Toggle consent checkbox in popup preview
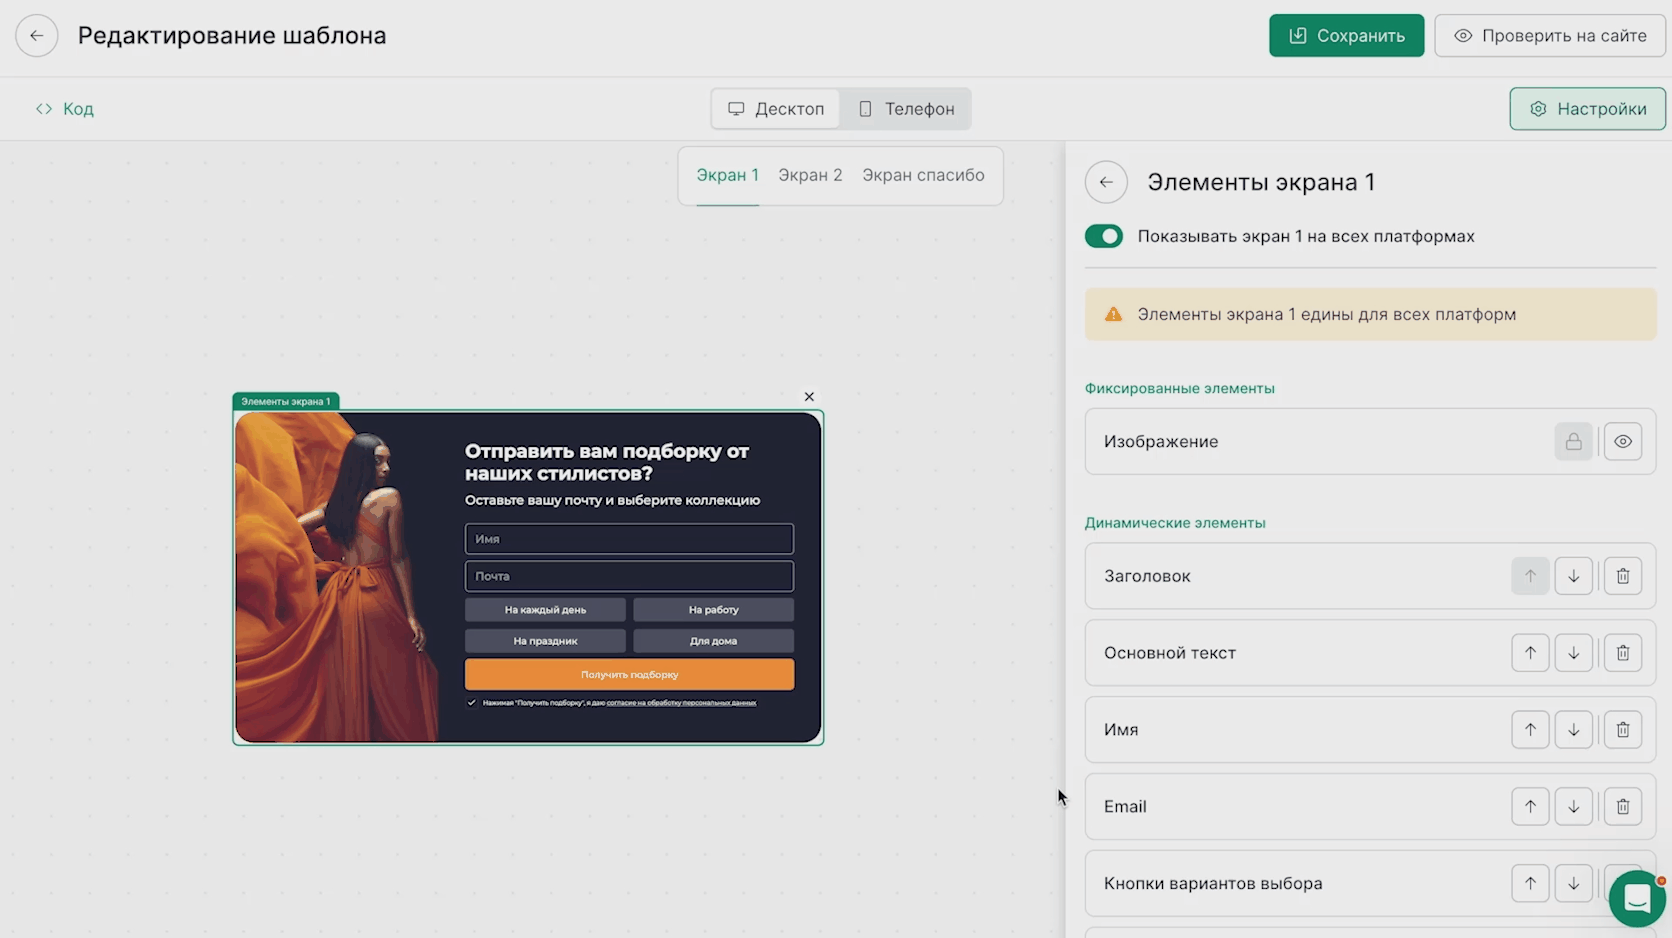The image size is (1672, 938). point(472,703)
